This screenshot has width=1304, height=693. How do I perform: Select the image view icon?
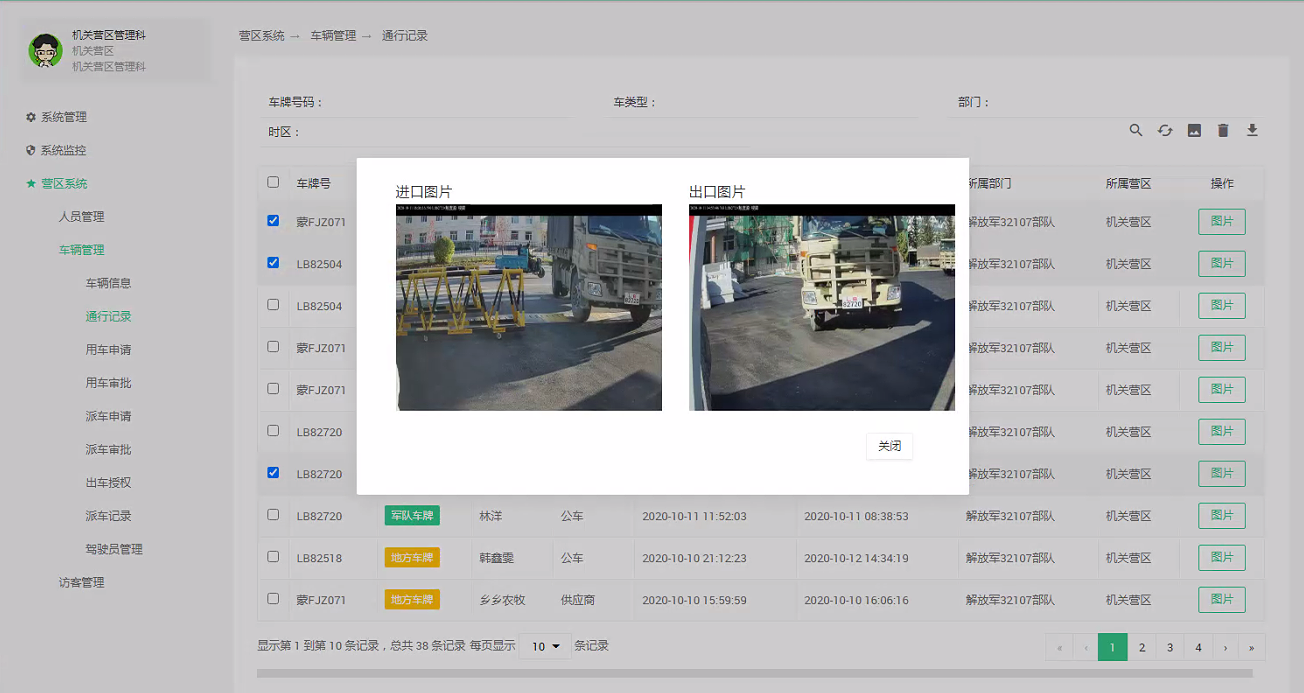pos(1194,130)
